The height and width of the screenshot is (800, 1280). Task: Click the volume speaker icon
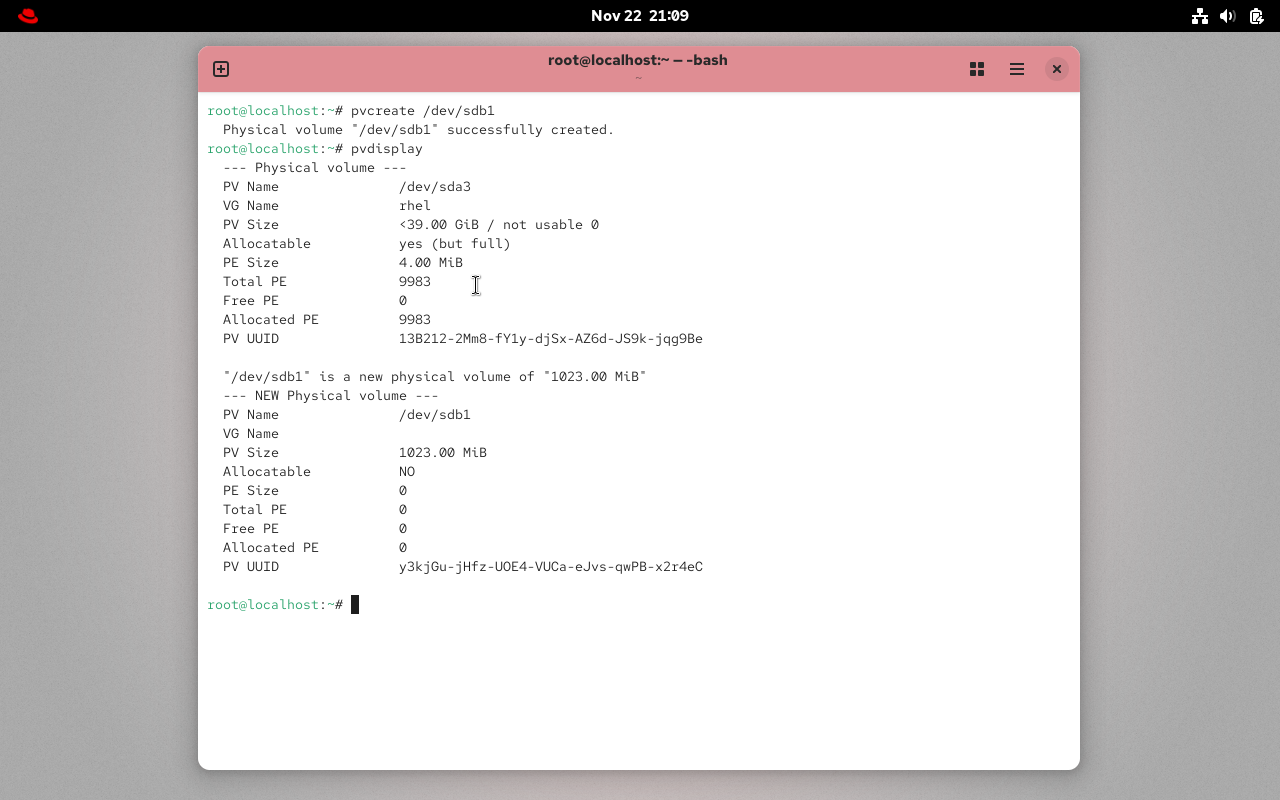tap(1228, 16)
